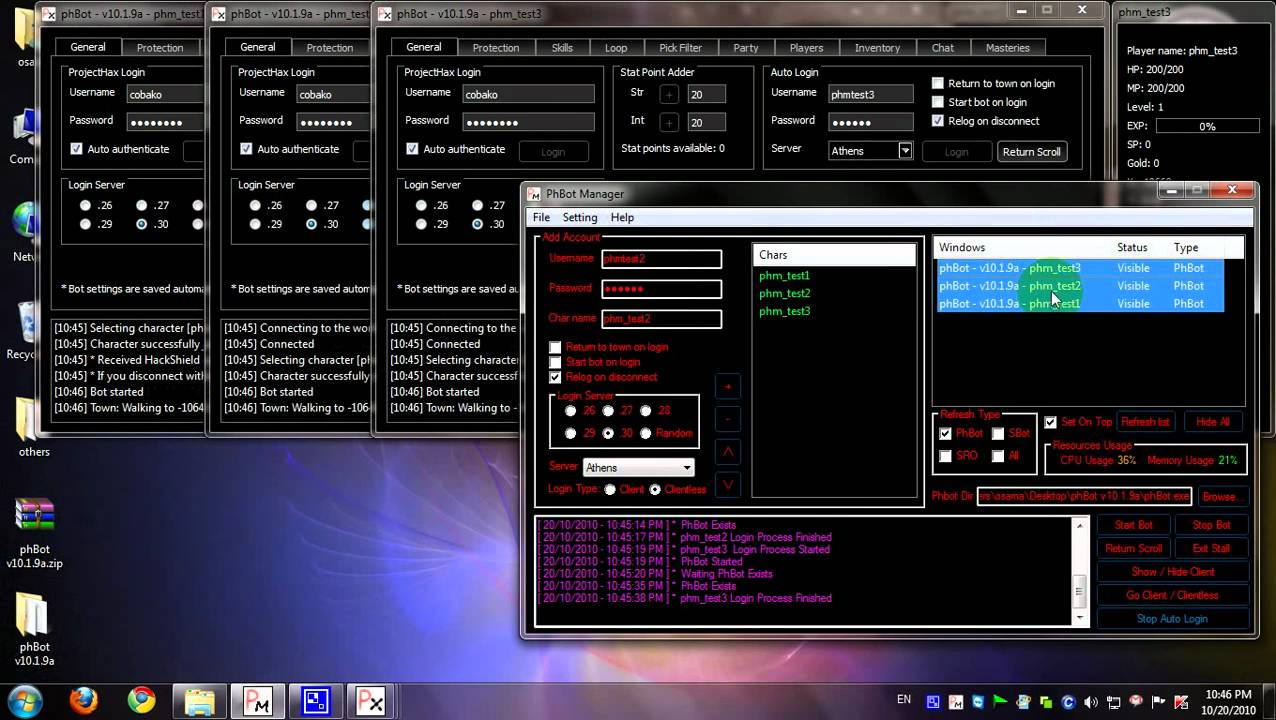Click the Int plus stat button
The image size is (1276, 720).
[669, 122]
